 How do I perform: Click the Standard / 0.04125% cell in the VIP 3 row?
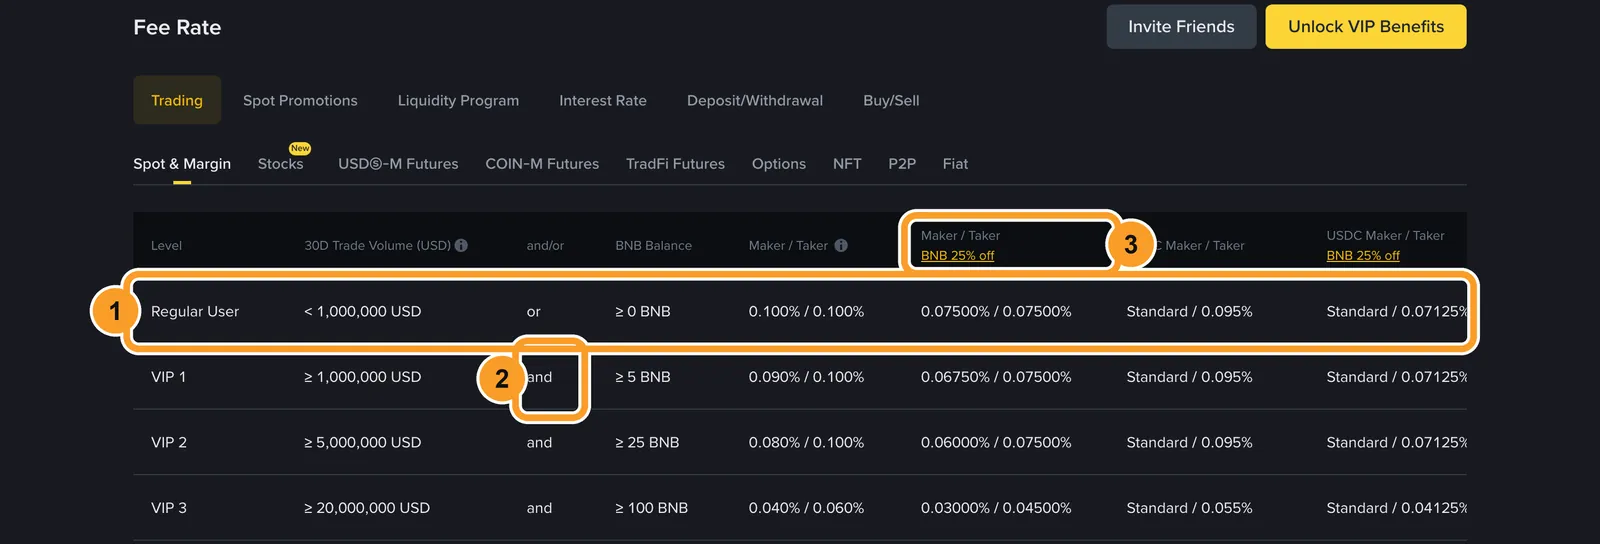tap(1397, 508)
